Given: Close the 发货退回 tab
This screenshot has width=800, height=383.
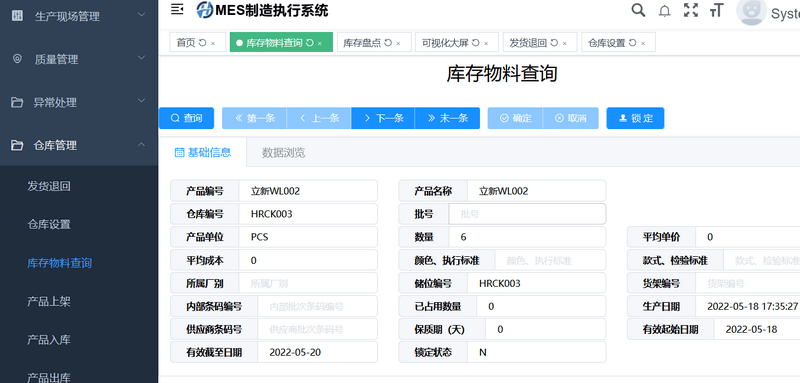Looking at the screenshot, I should pyautogui.click(x=565, y=43).
